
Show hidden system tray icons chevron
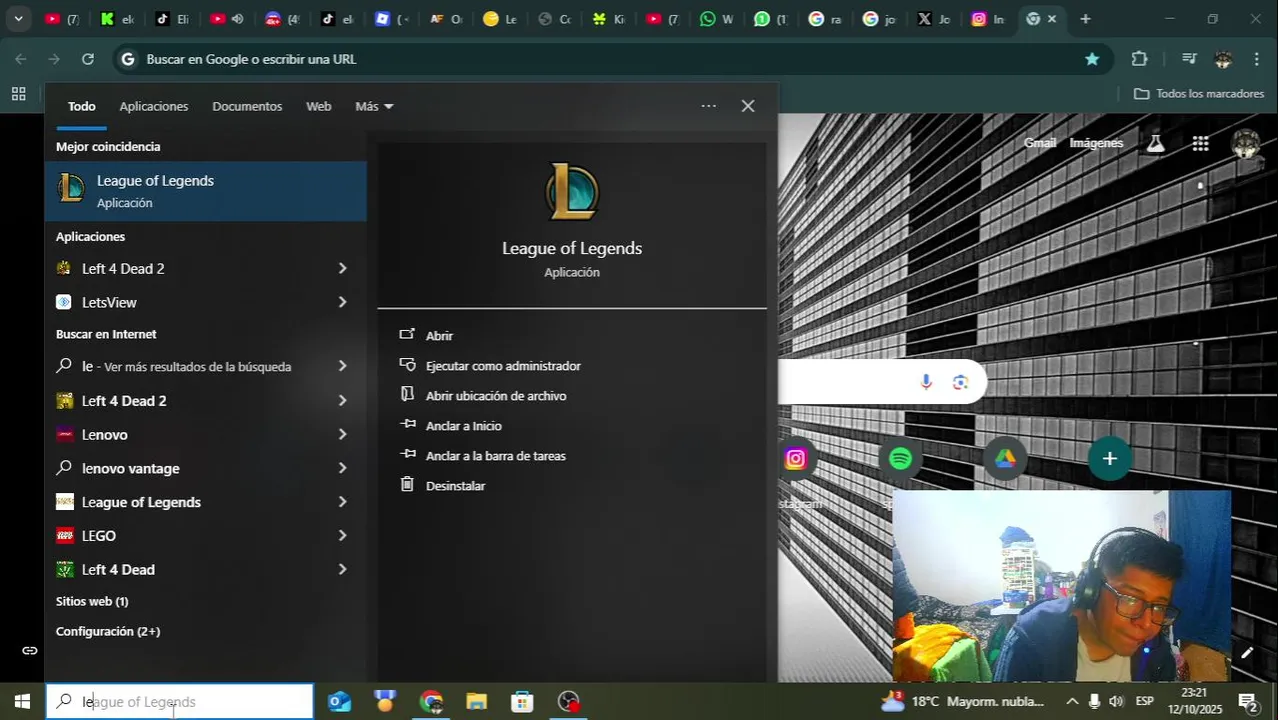coord(1072,702)
